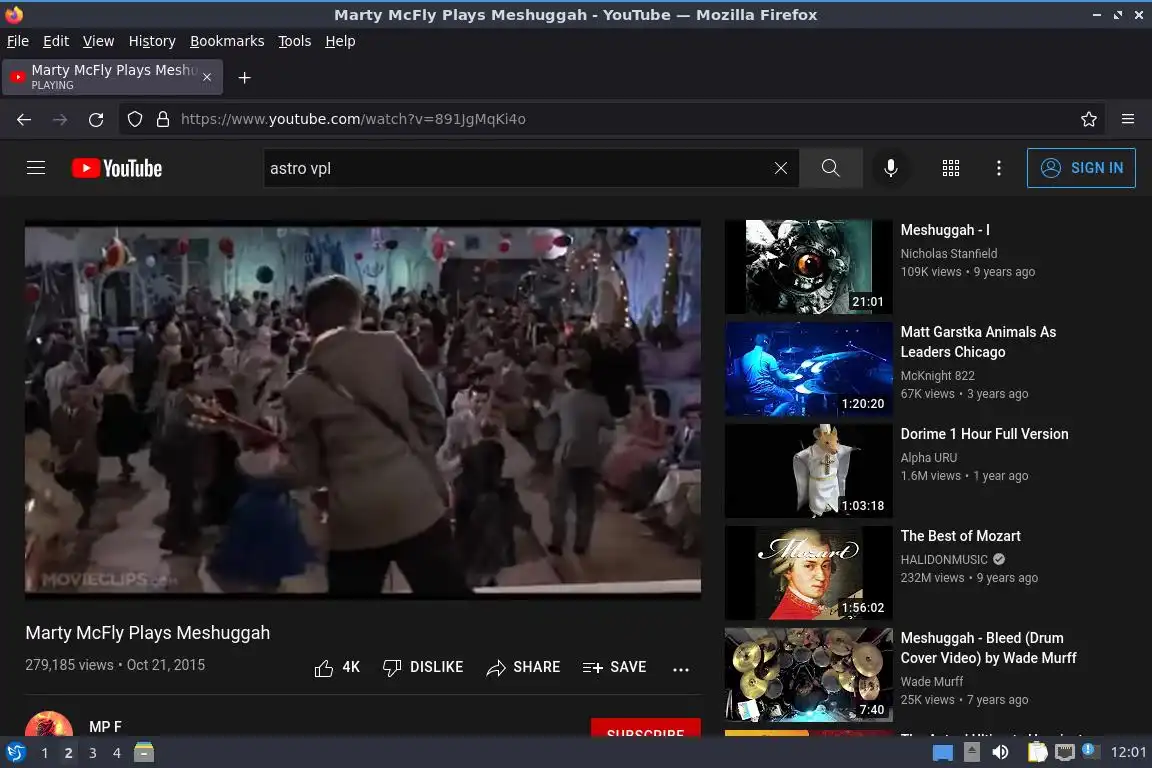This screenshot has height=768, width=1152.
Task: Open the system start menu icon in taskbar
Action: 15,753
